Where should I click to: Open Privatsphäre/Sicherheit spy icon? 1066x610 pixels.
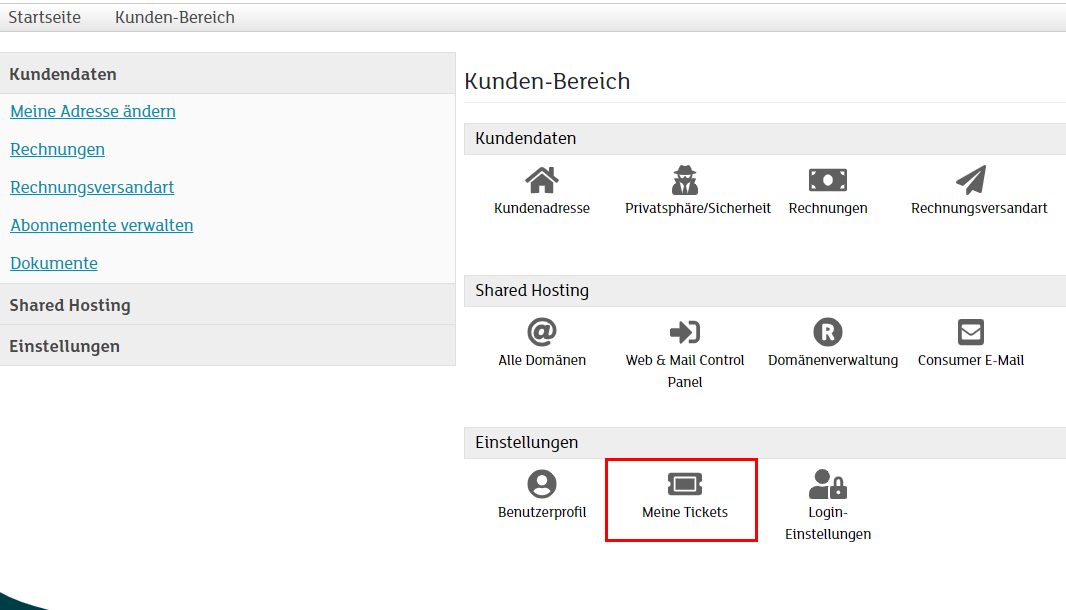pos(685,181)
